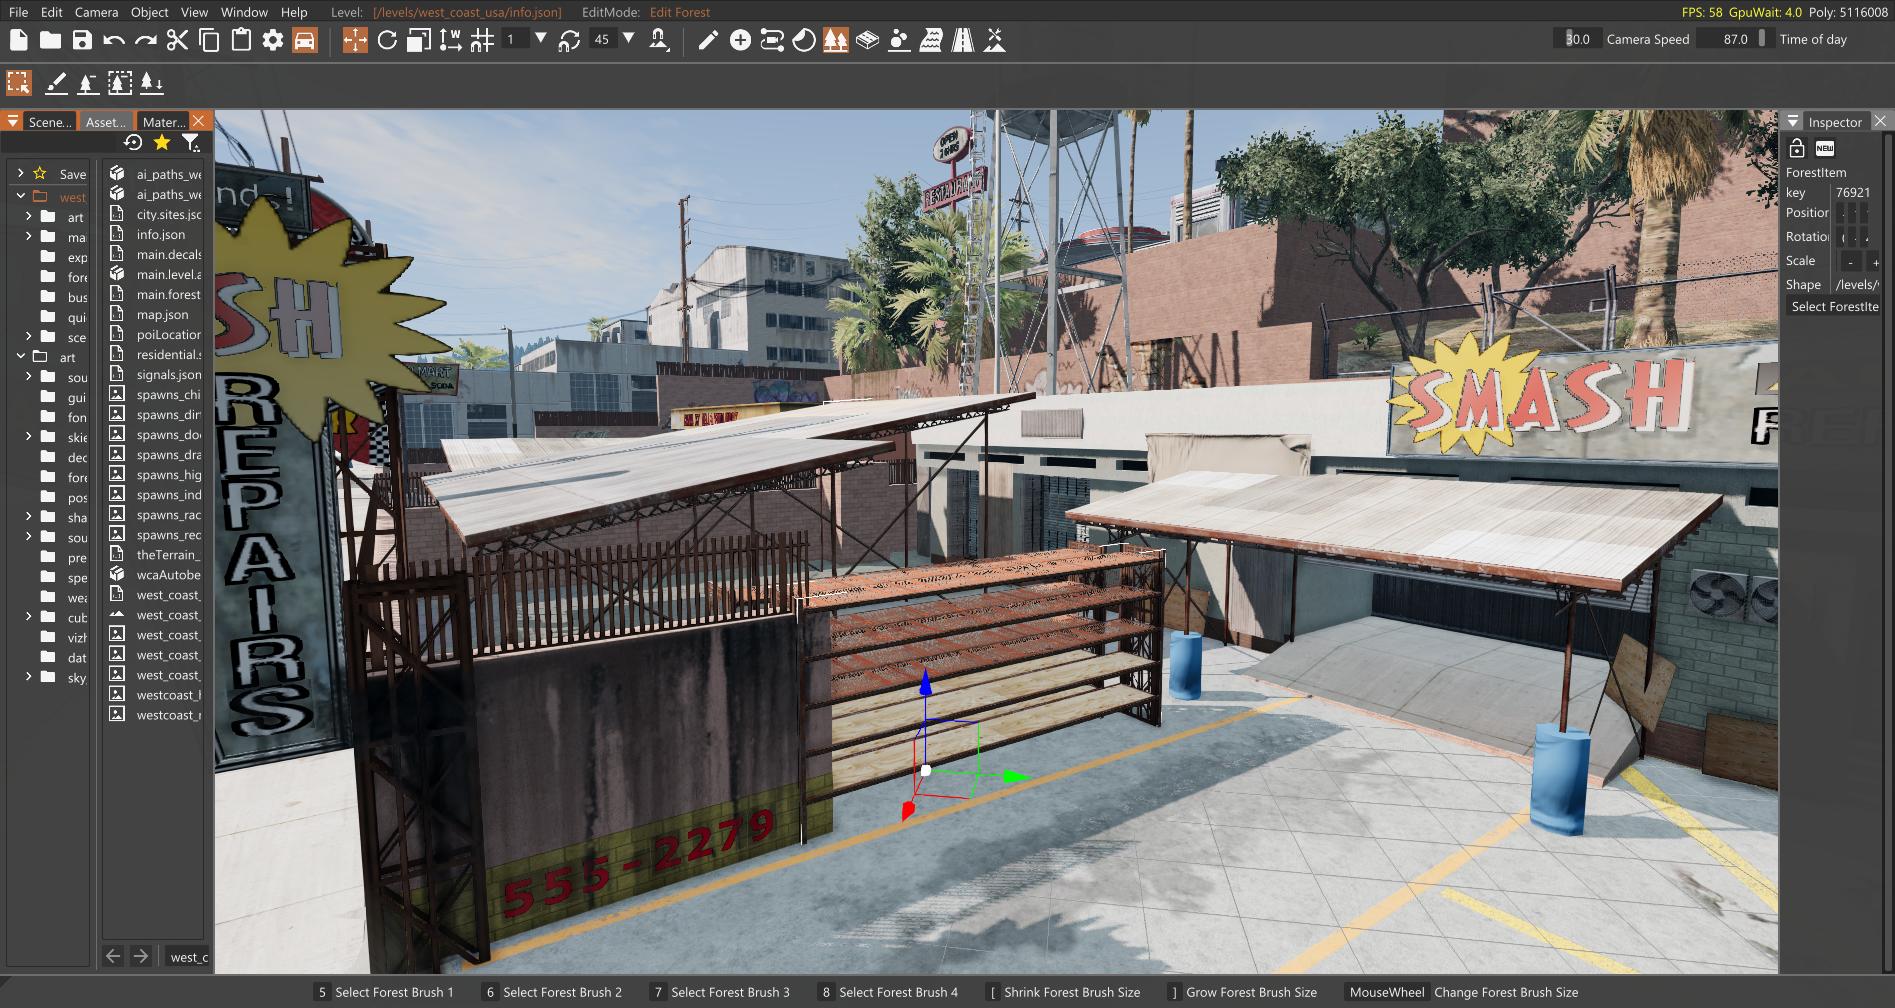Select the info.json file in asset list

click(160, 234)
